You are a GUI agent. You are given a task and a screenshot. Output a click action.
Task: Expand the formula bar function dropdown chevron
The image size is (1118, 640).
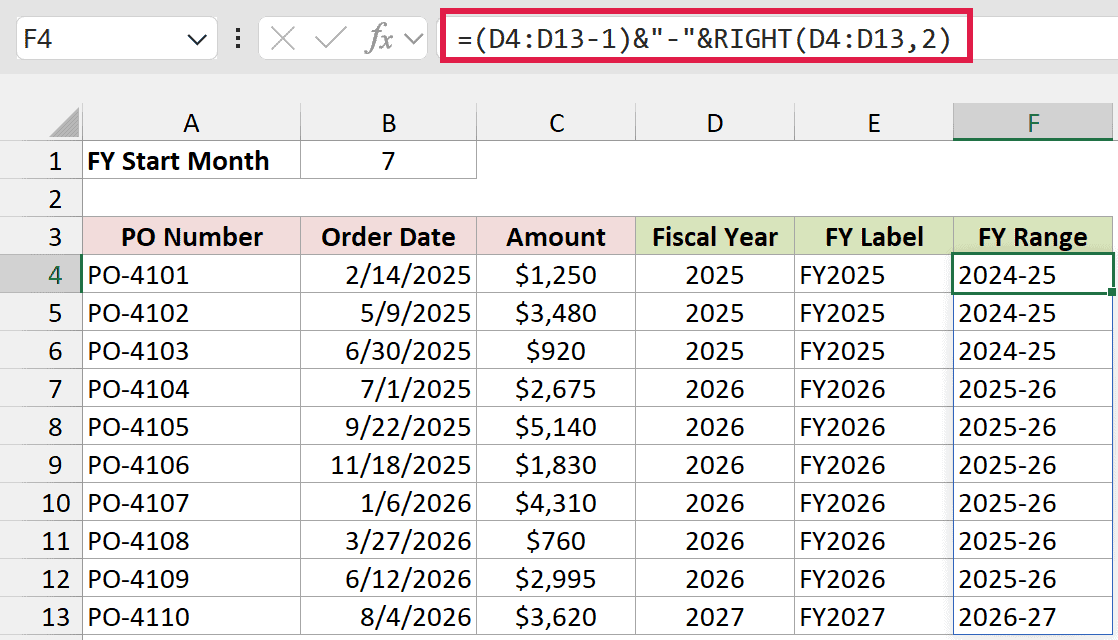[x=413, y=38]
